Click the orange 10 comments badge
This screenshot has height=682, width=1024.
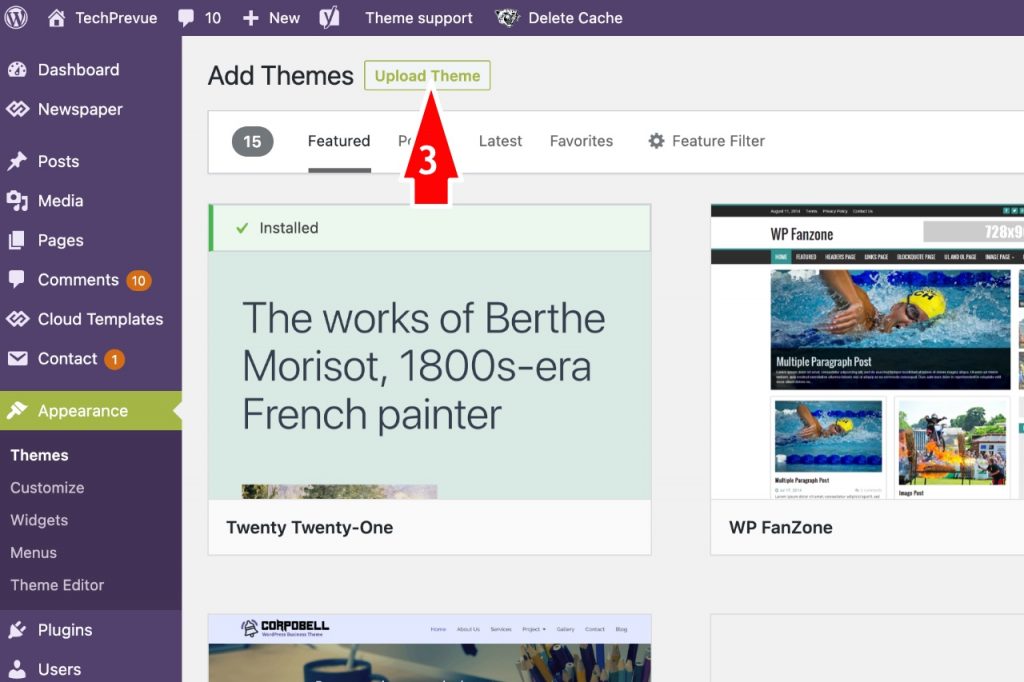pos(138,280)
